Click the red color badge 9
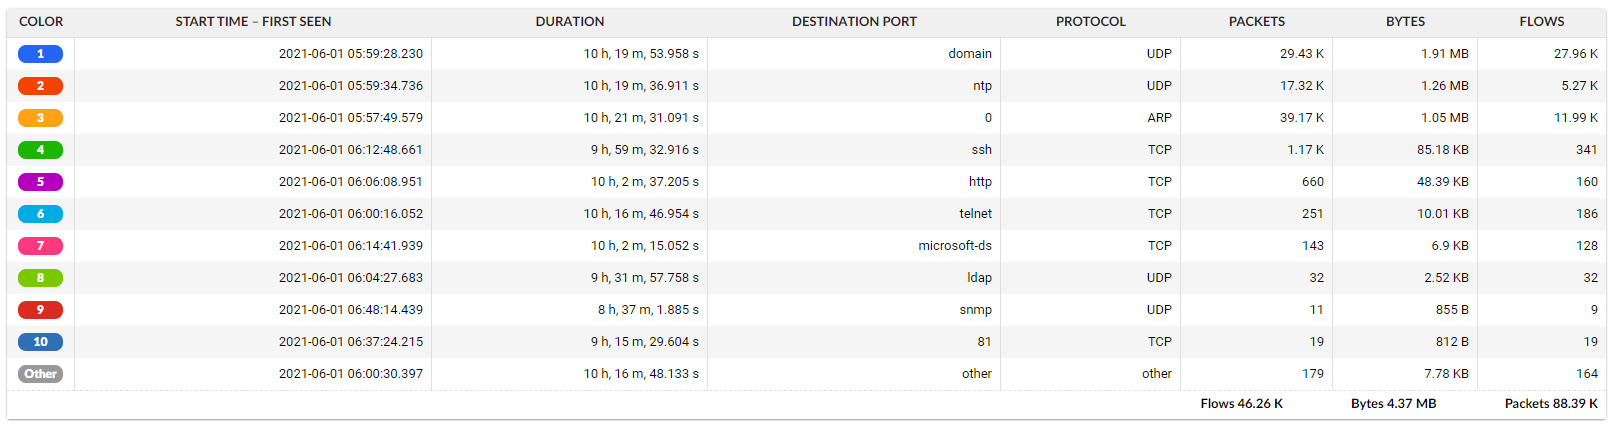 pyautogui.click(x=40, y=310)
